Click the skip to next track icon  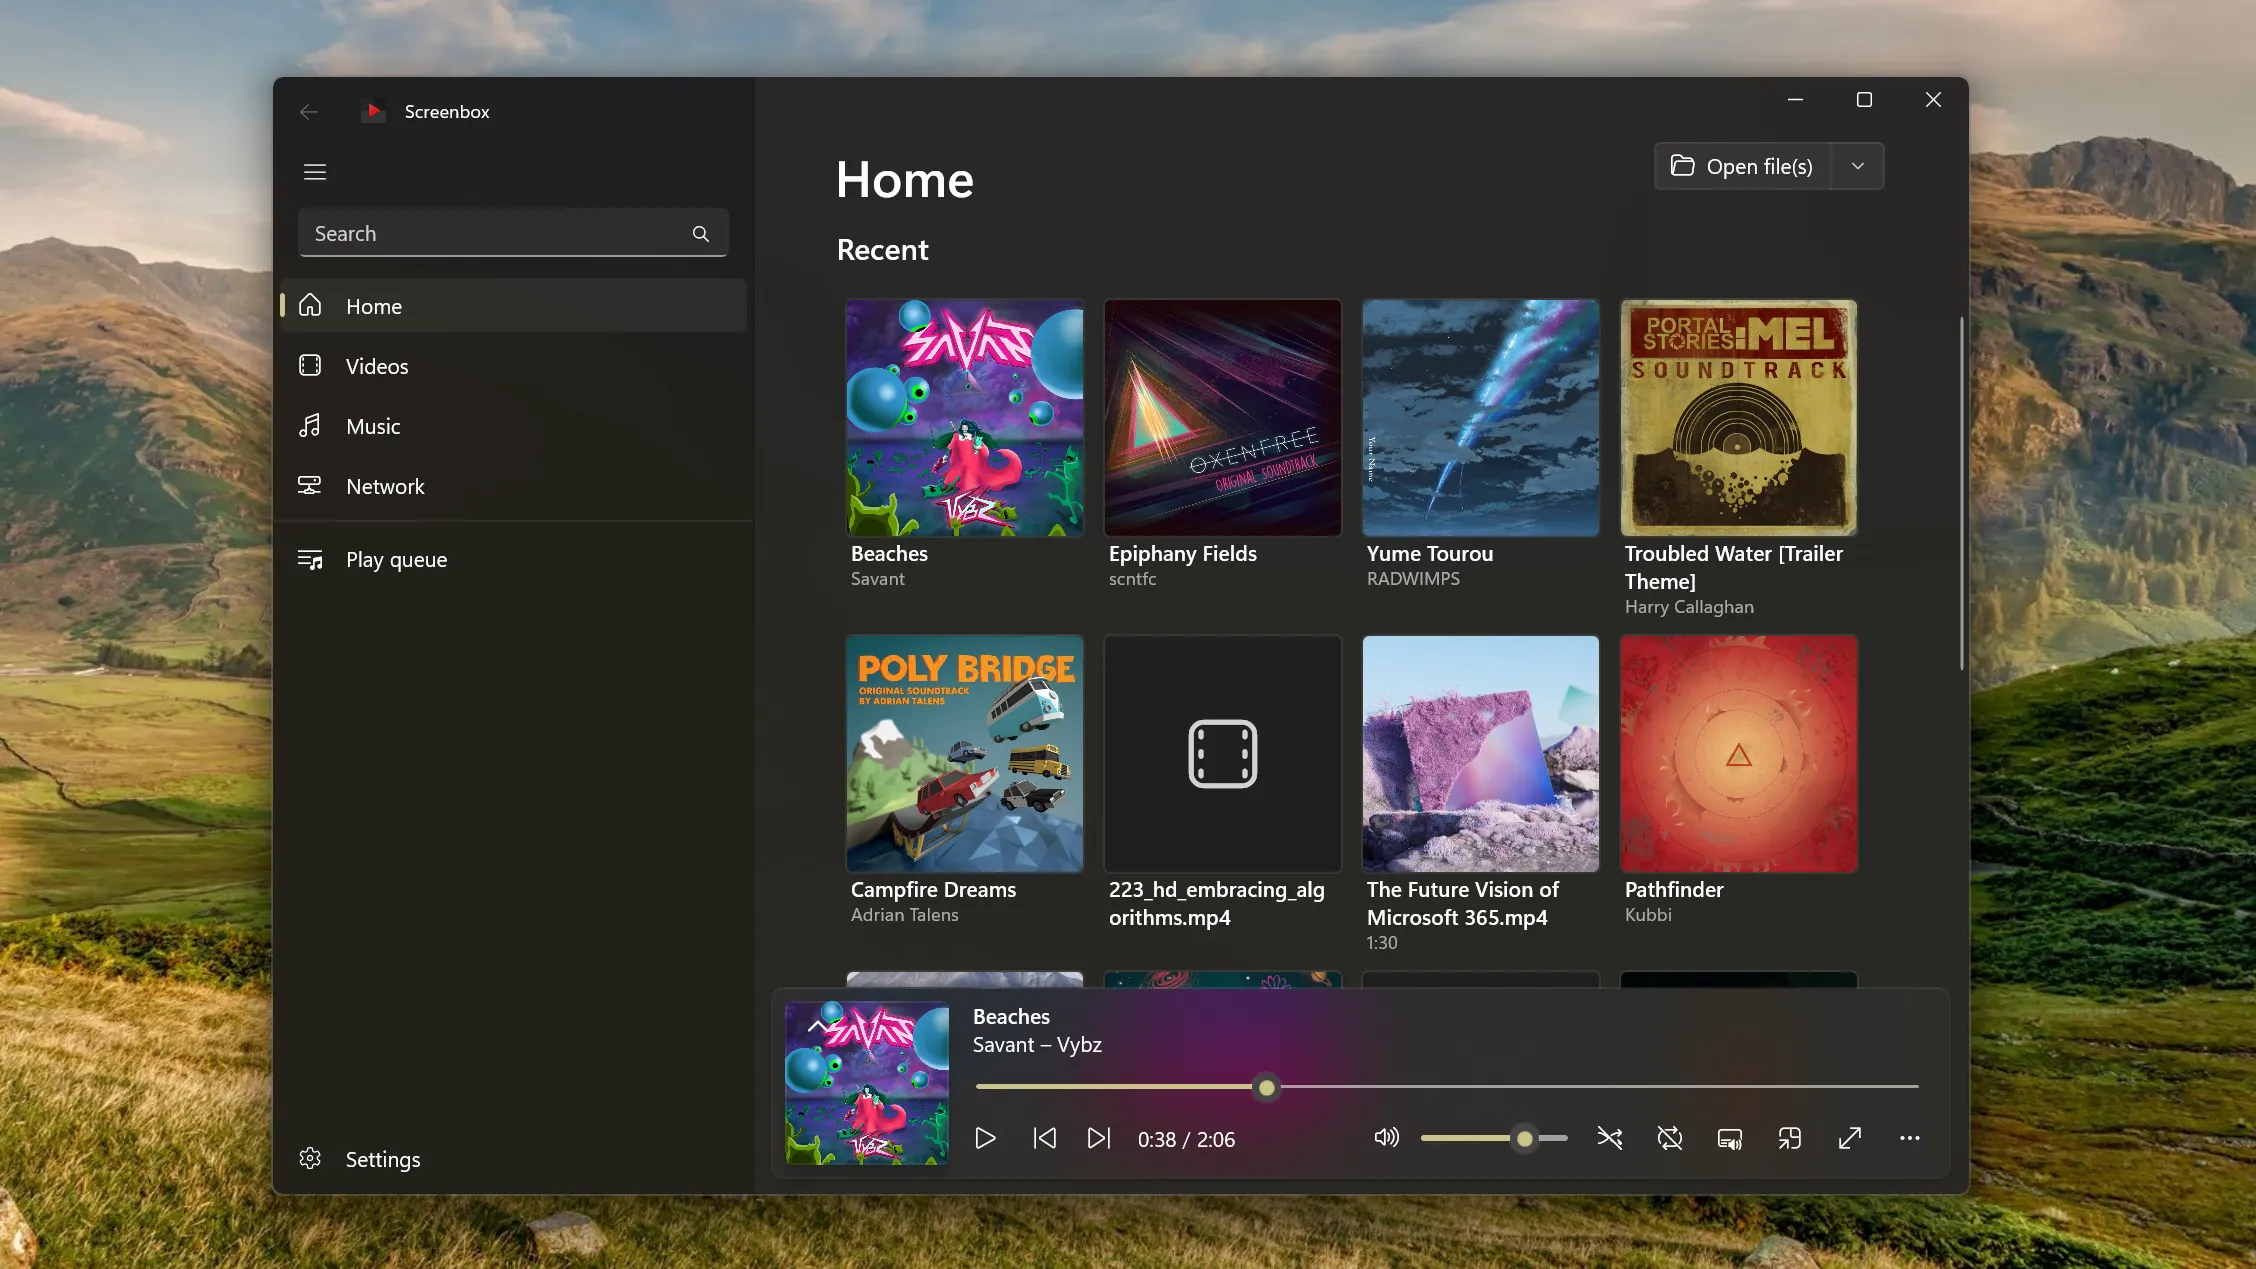1099,1137
